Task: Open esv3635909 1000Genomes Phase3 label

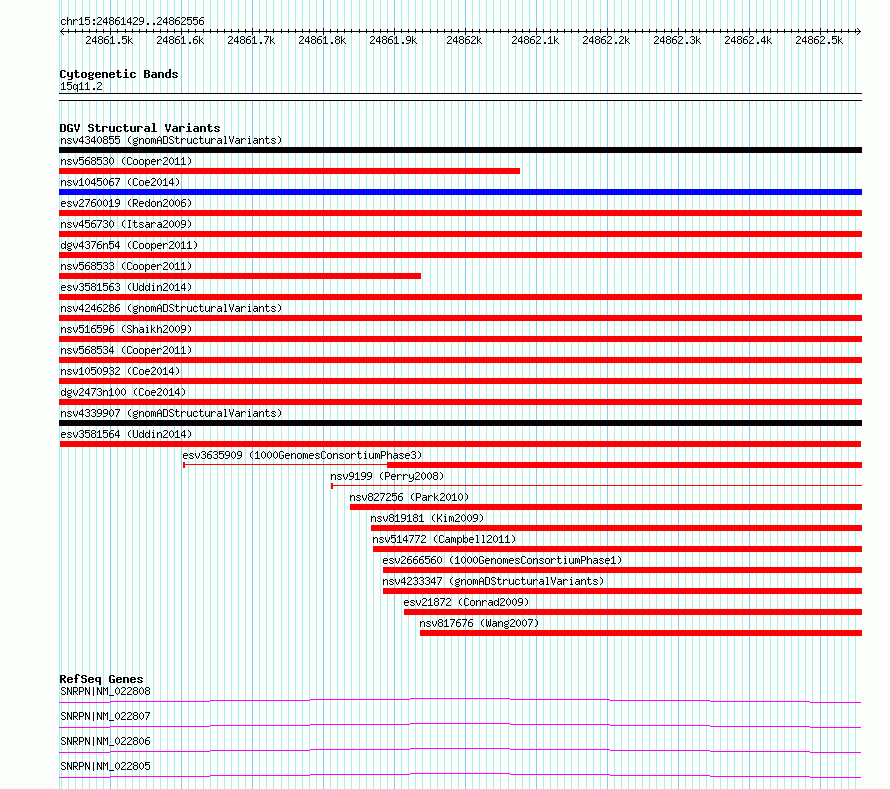Action: click(302, 455)
